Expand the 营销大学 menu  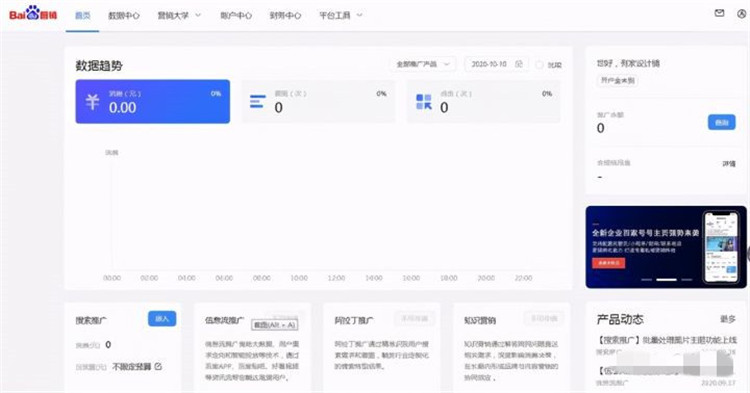(x=179, y=15)
